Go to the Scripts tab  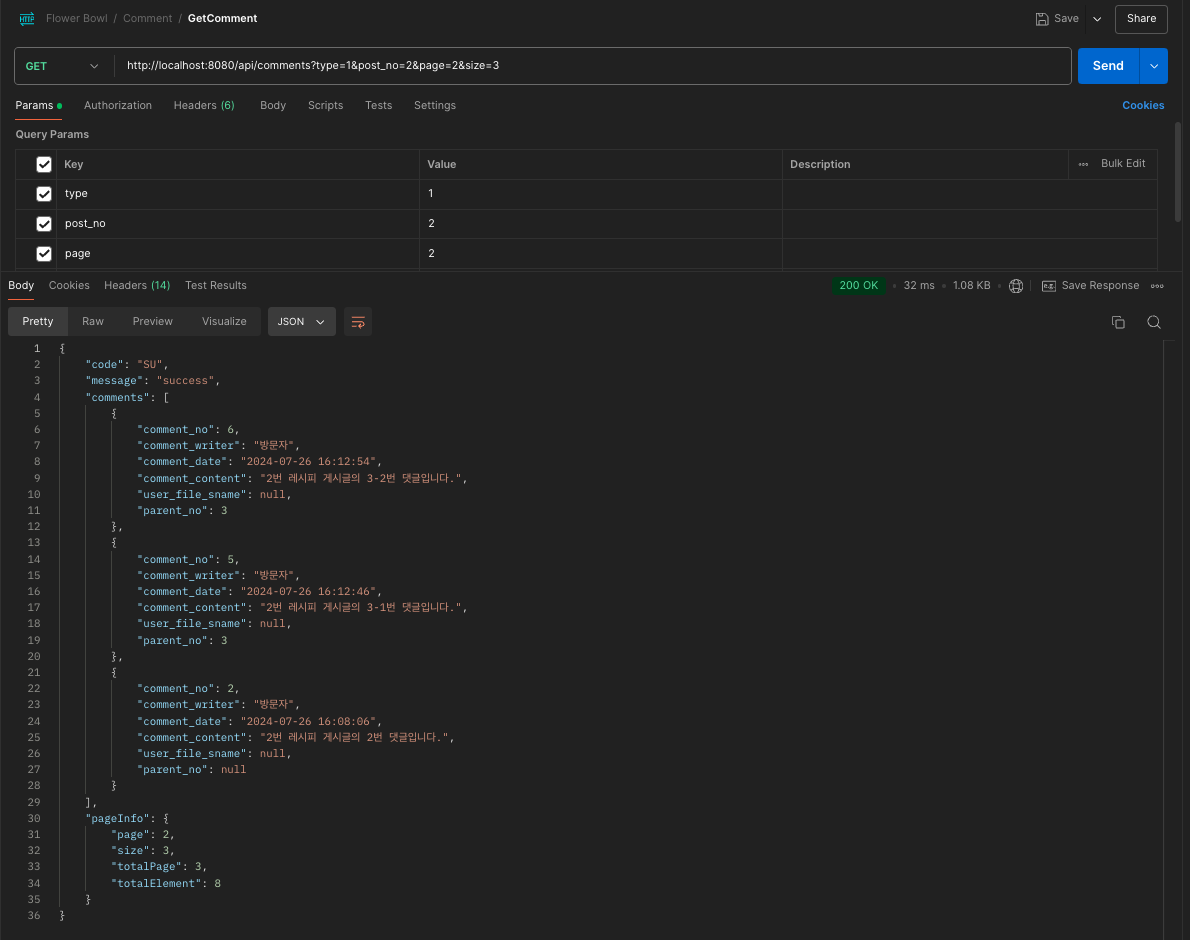tap(325, 105)
